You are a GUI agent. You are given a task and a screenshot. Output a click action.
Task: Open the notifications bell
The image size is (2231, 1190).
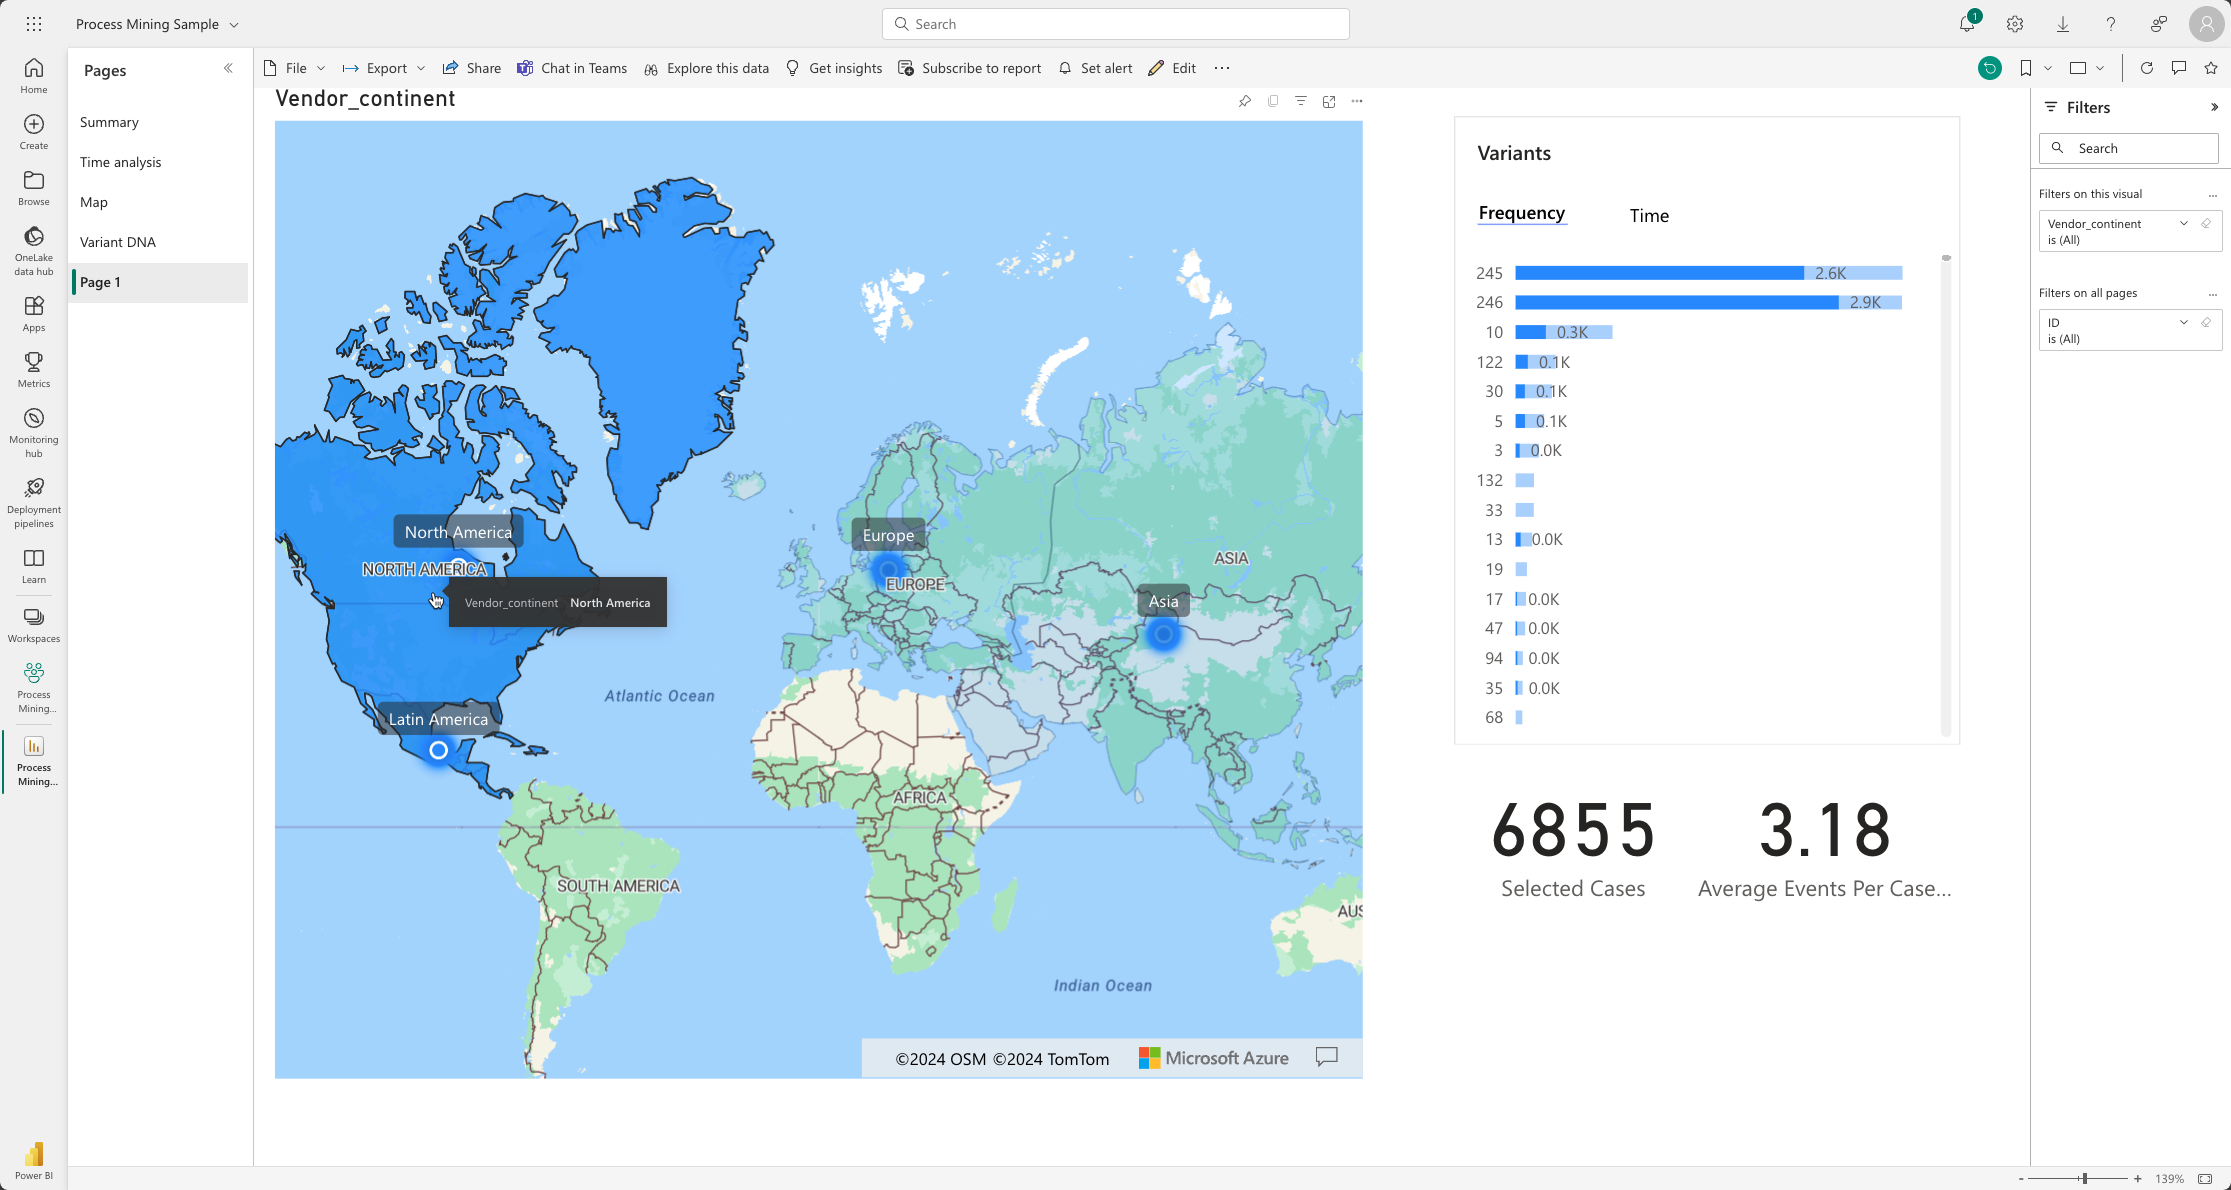[1966, 24]
